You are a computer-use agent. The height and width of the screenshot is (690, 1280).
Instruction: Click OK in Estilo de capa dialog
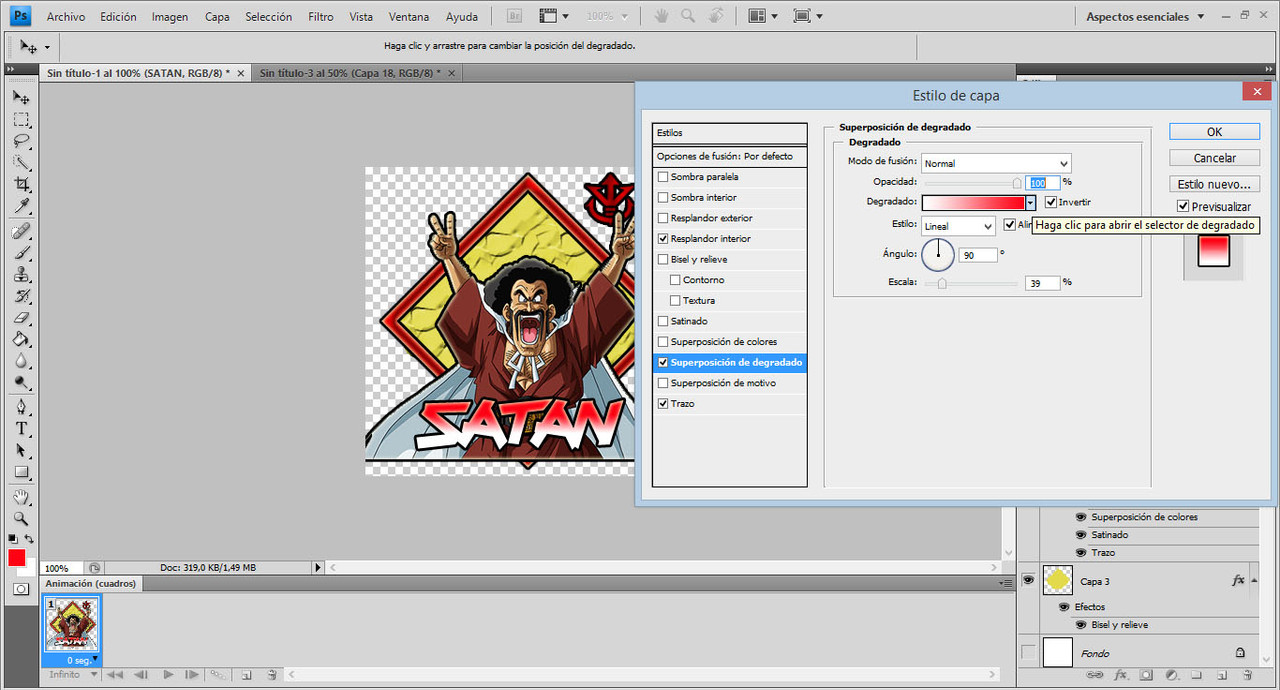(1214, 132)
